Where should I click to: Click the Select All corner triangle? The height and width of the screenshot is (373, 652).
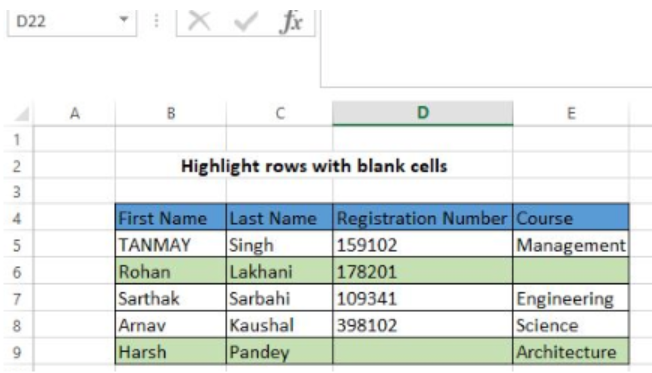click(x=22, y=114)
